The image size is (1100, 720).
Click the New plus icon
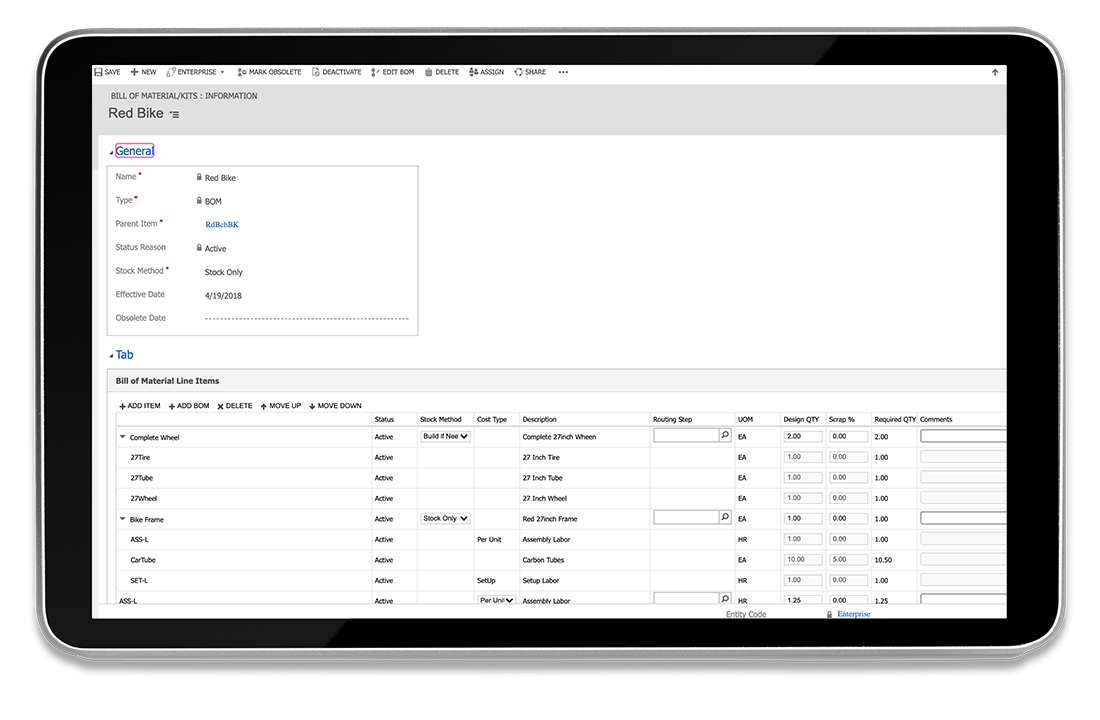coord(134,72)
